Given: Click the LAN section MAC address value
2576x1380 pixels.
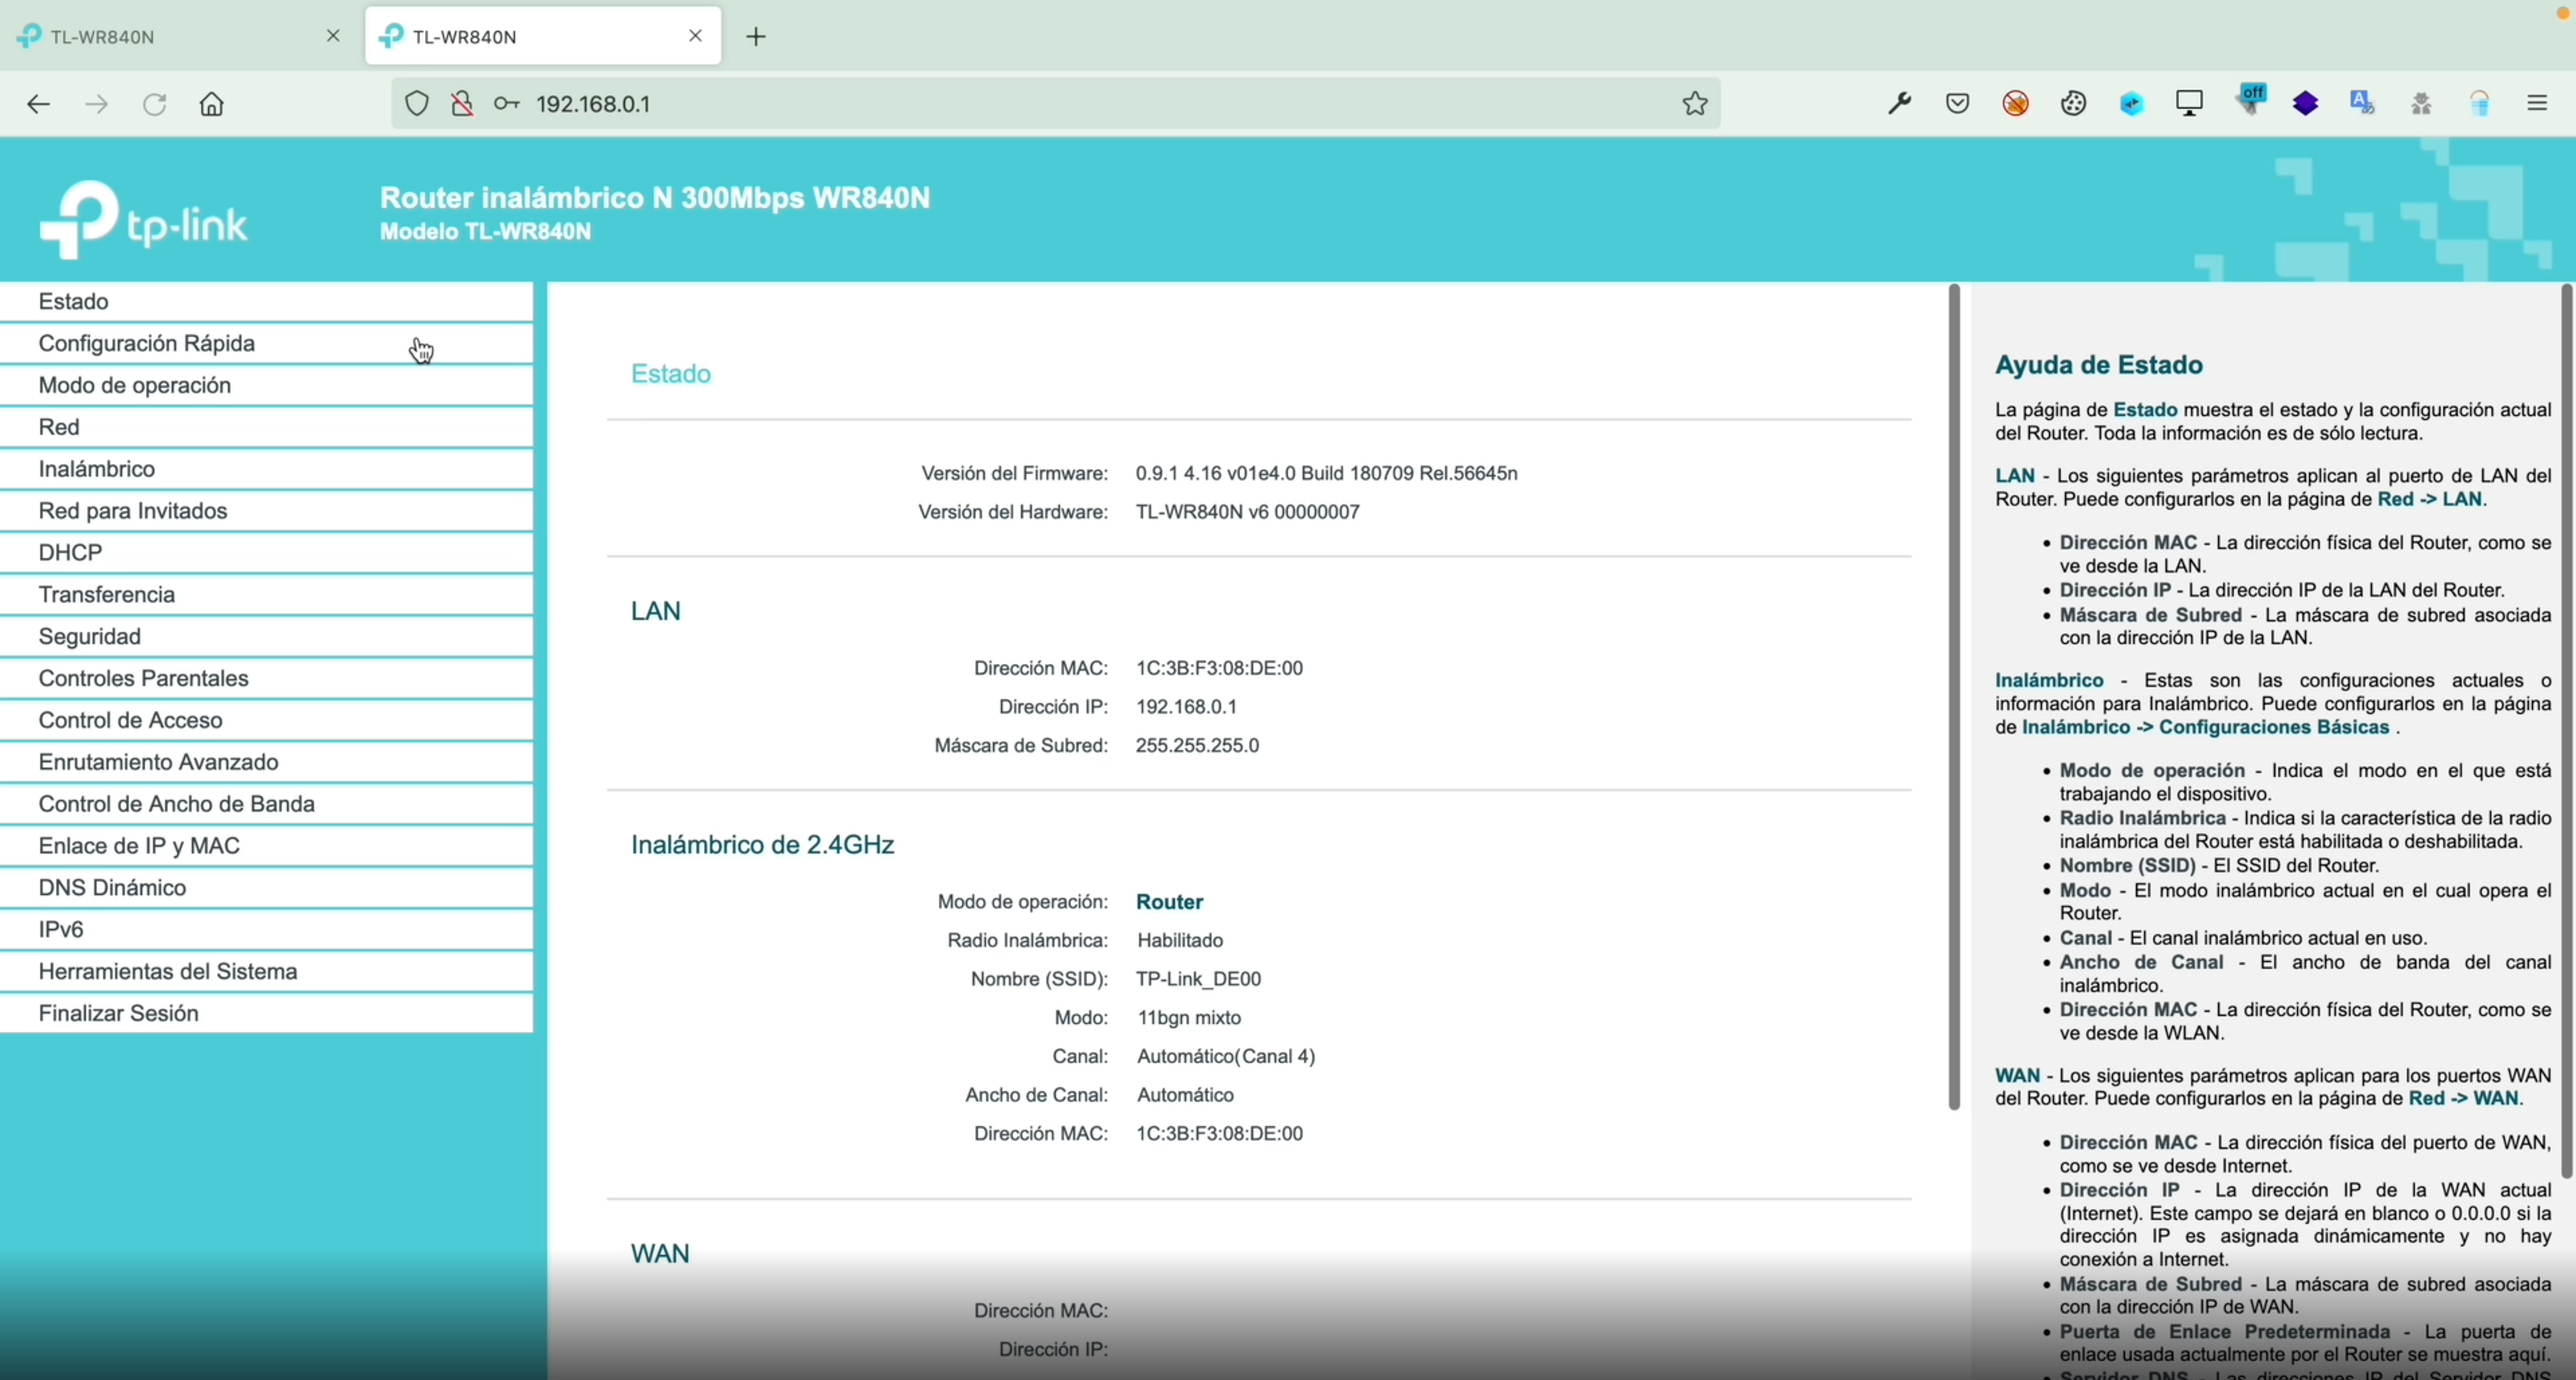Looking at the screenshot, I should pyautogui.click(x=1219, y=668).
